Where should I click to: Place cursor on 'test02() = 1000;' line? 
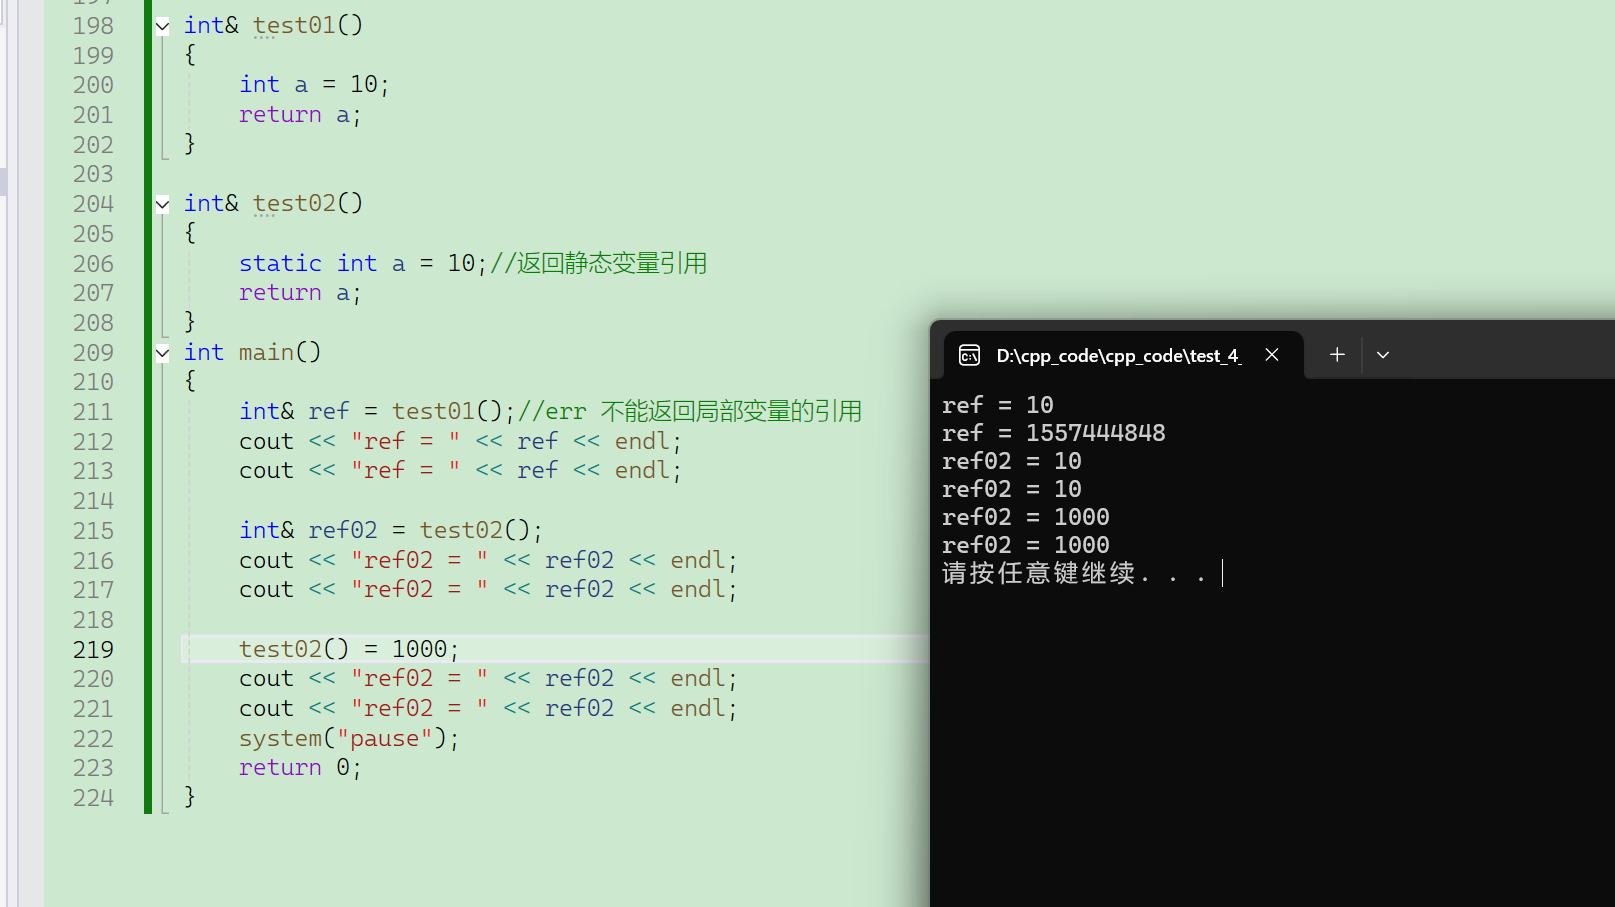click(x=349, y=649)
